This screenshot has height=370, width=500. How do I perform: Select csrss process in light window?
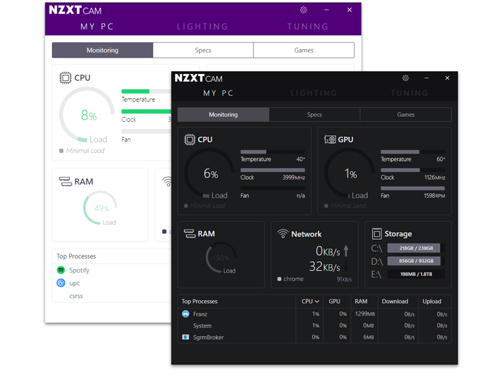point(76,296)
